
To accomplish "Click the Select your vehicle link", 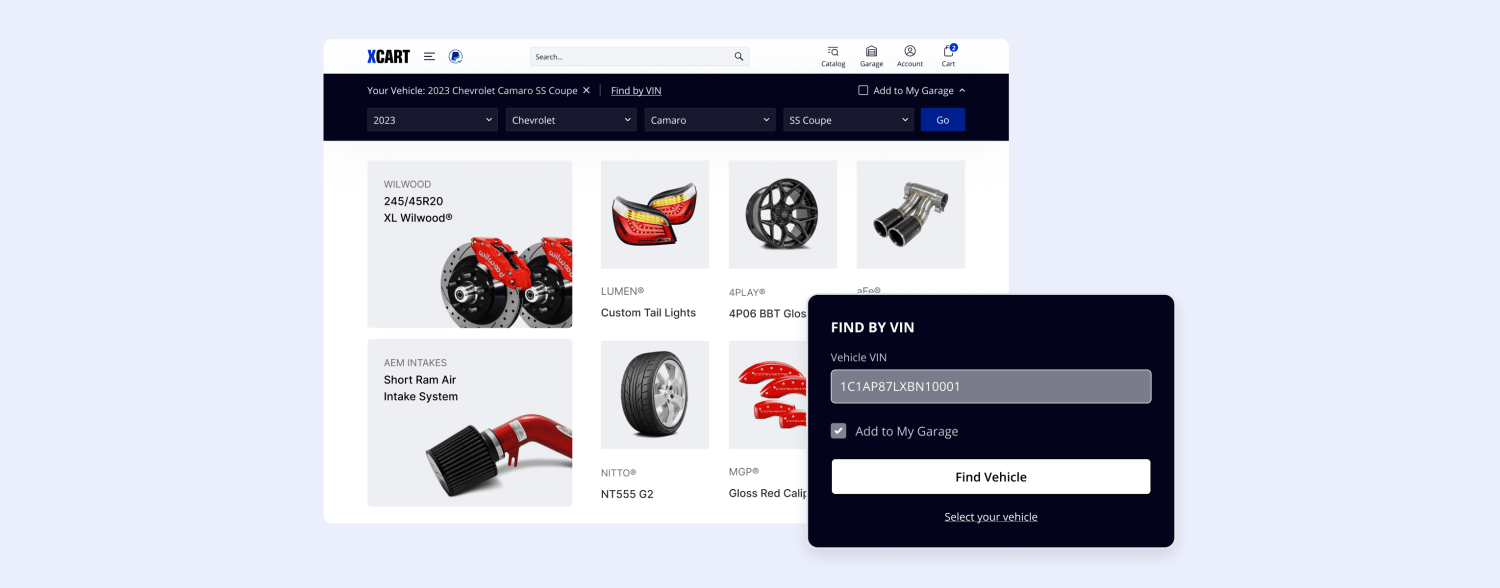I will pos(990,516).
